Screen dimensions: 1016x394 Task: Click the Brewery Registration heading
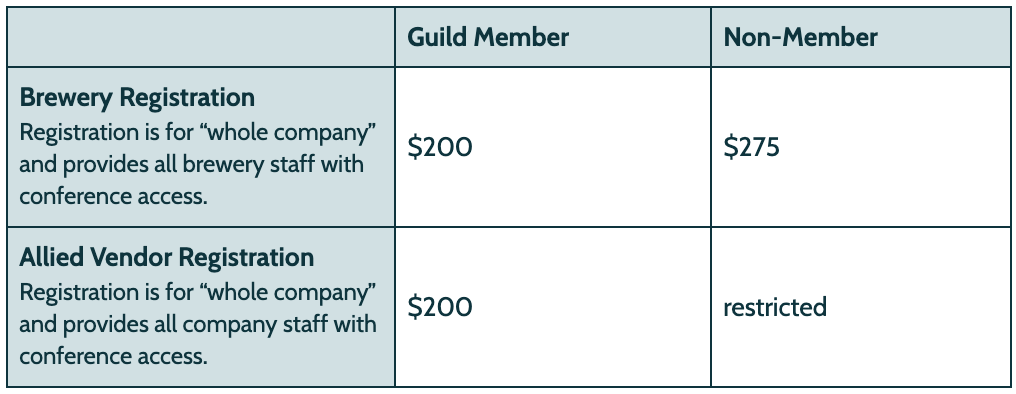tap(137, 97)
